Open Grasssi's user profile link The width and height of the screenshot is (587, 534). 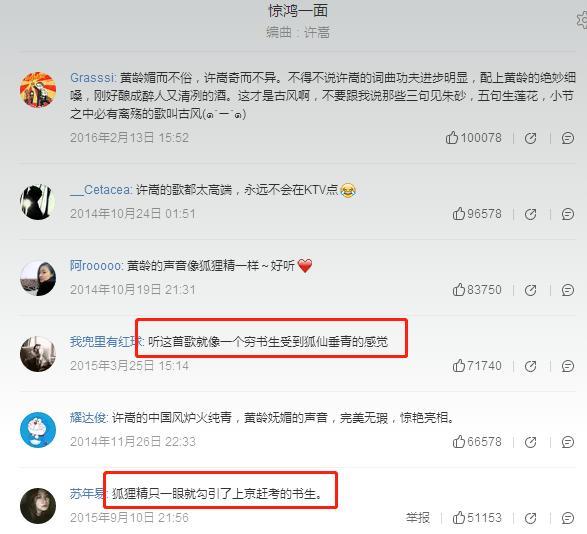[93, 78]
